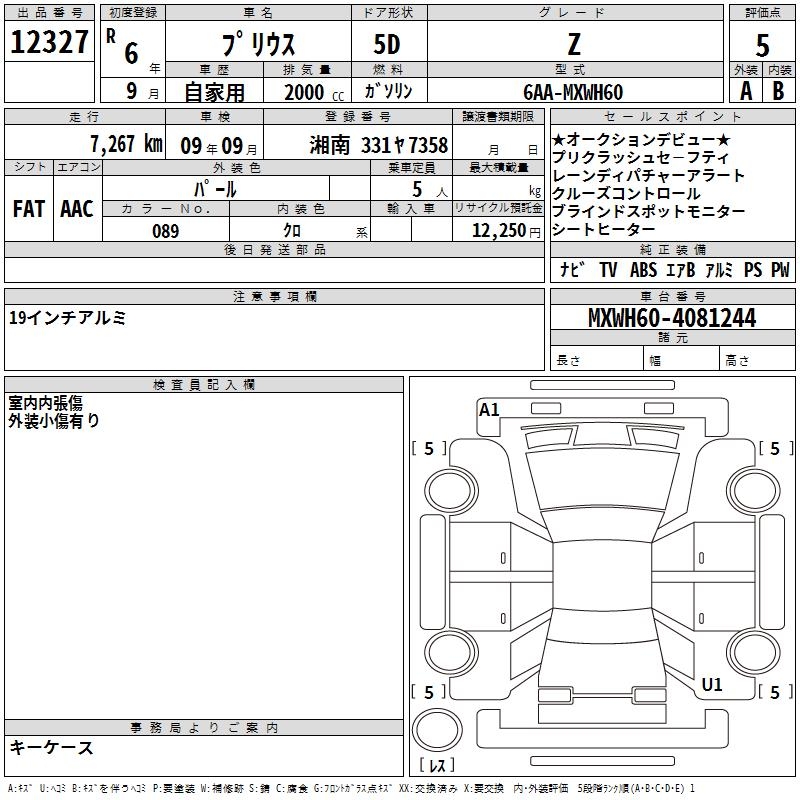Select ★オークションデビュー★ line

[x=641, y=139]
